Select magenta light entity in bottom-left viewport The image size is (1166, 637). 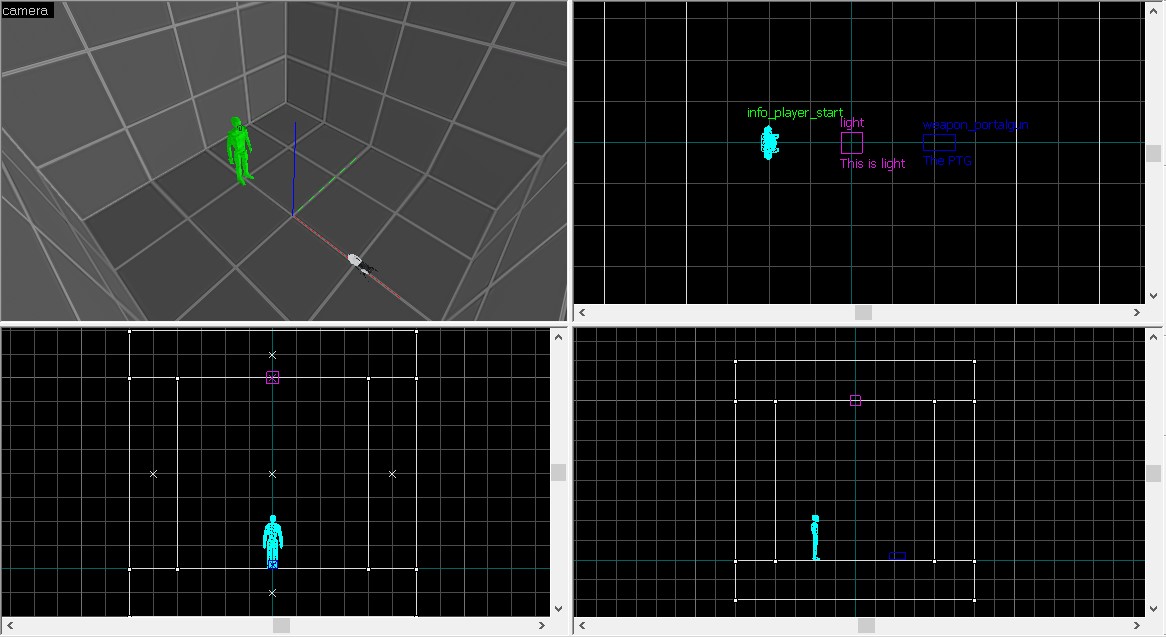[x=272, y=377]
